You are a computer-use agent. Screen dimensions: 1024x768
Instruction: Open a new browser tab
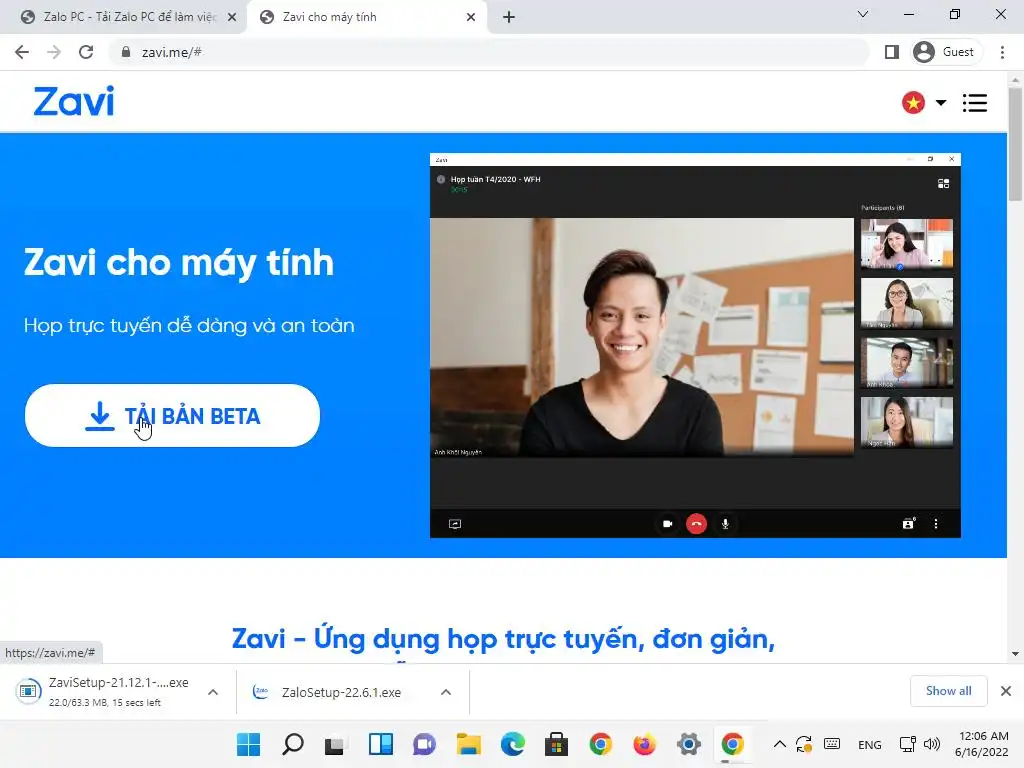pos(509,17)
